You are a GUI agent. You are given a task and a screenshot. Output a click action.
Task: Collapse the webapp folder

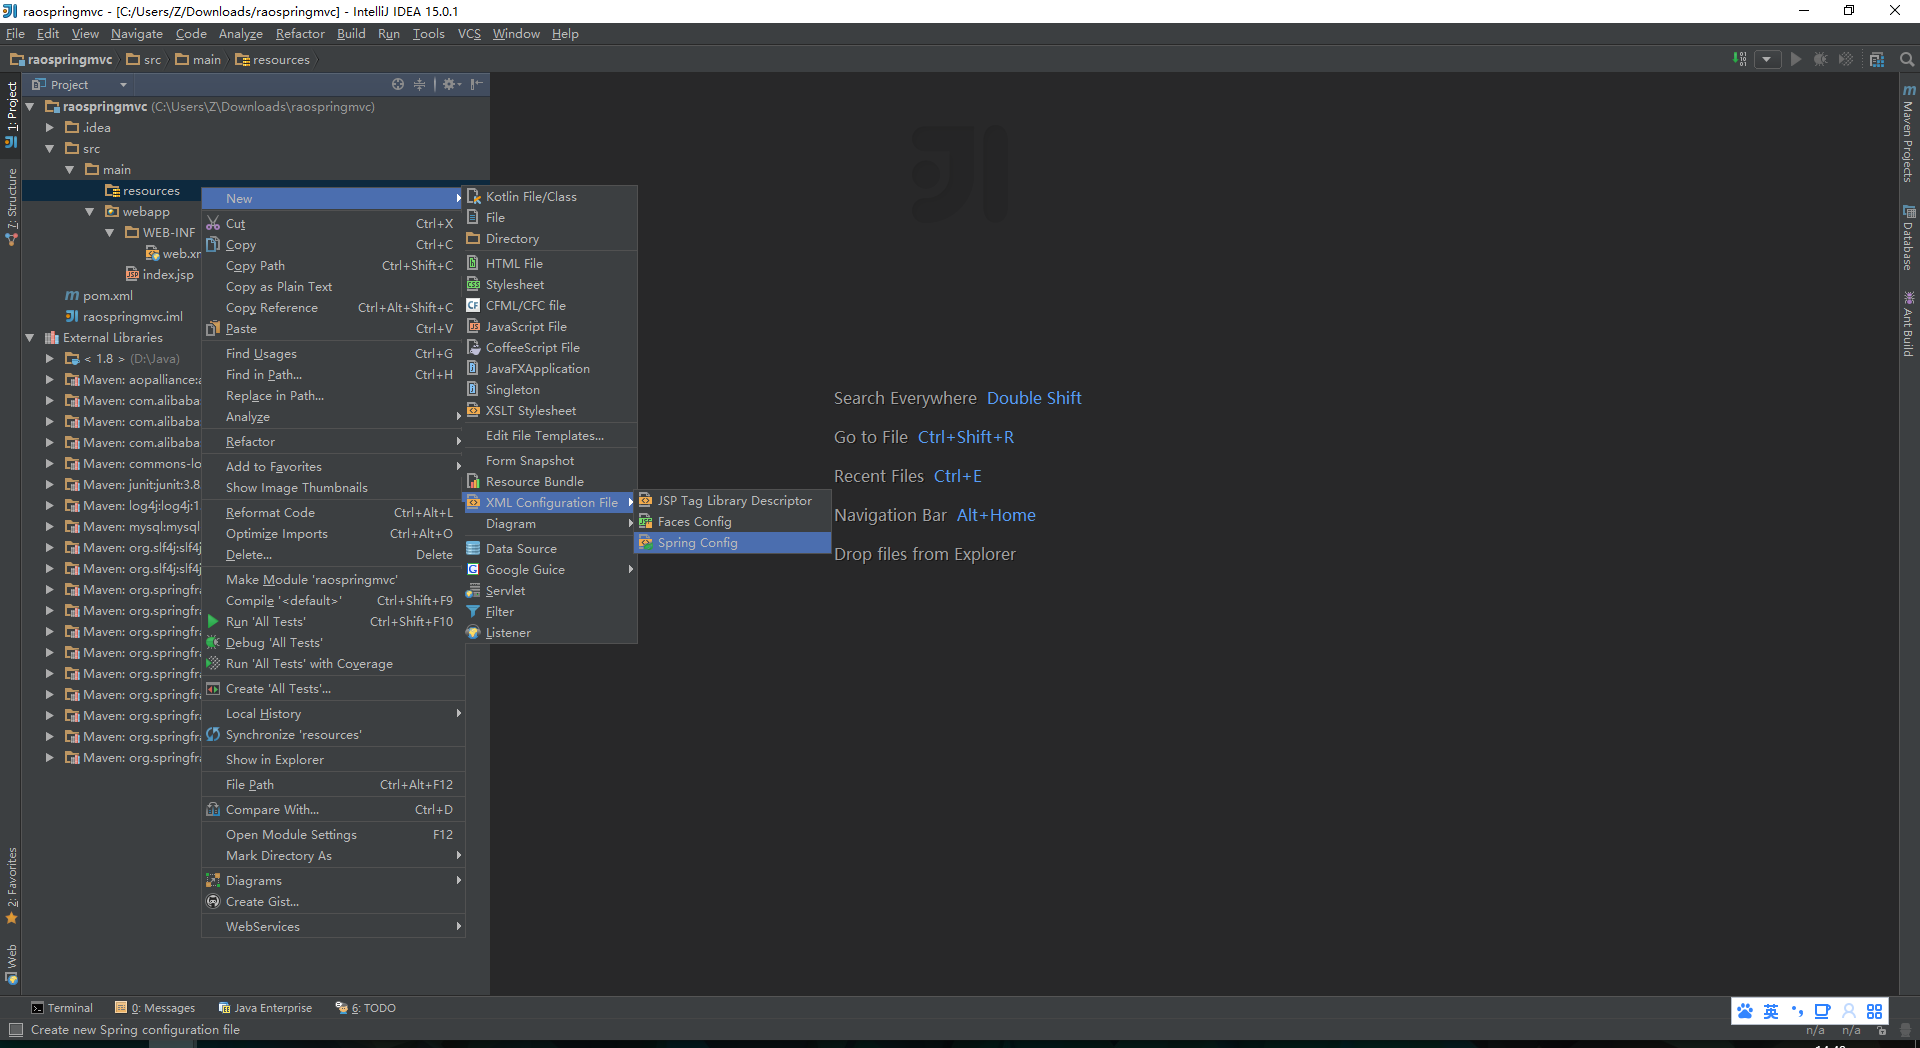[x=90, y=212]
